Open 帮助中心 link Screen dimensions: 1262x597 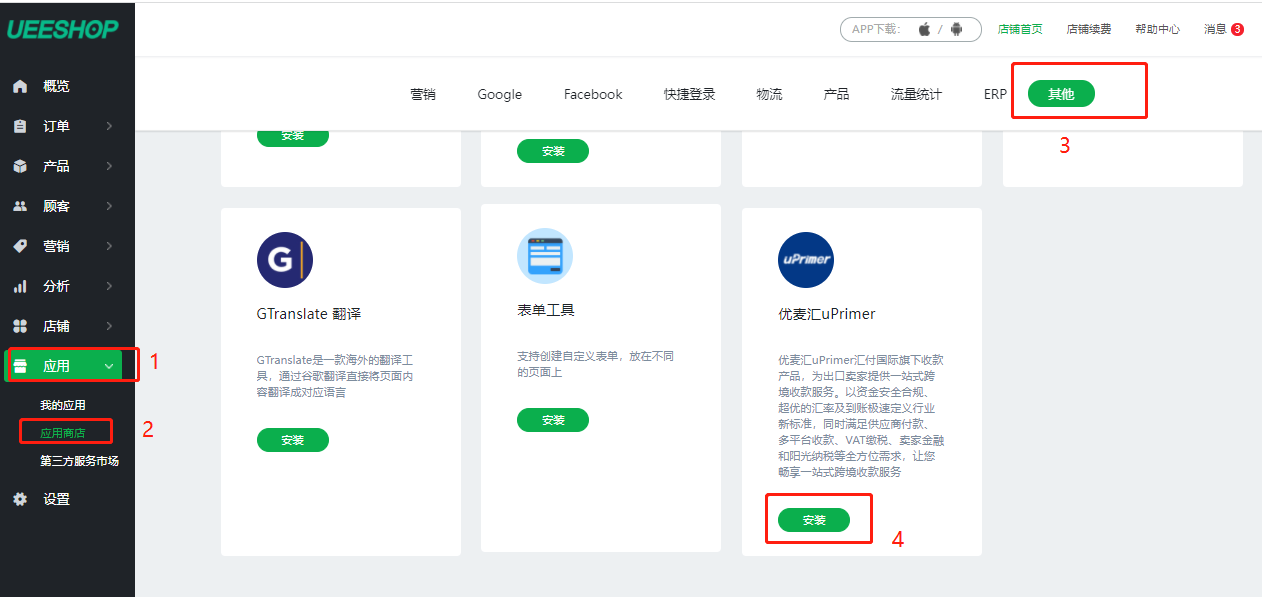pos(1157,29)
